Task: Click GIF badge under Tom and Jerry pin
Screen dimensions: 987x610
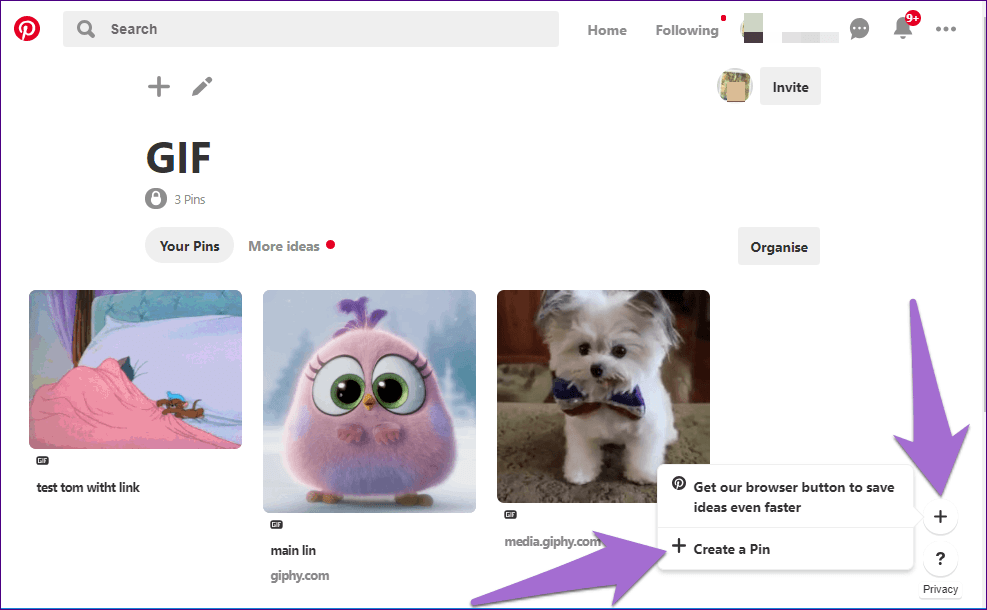Action: [x=42, y=461]
